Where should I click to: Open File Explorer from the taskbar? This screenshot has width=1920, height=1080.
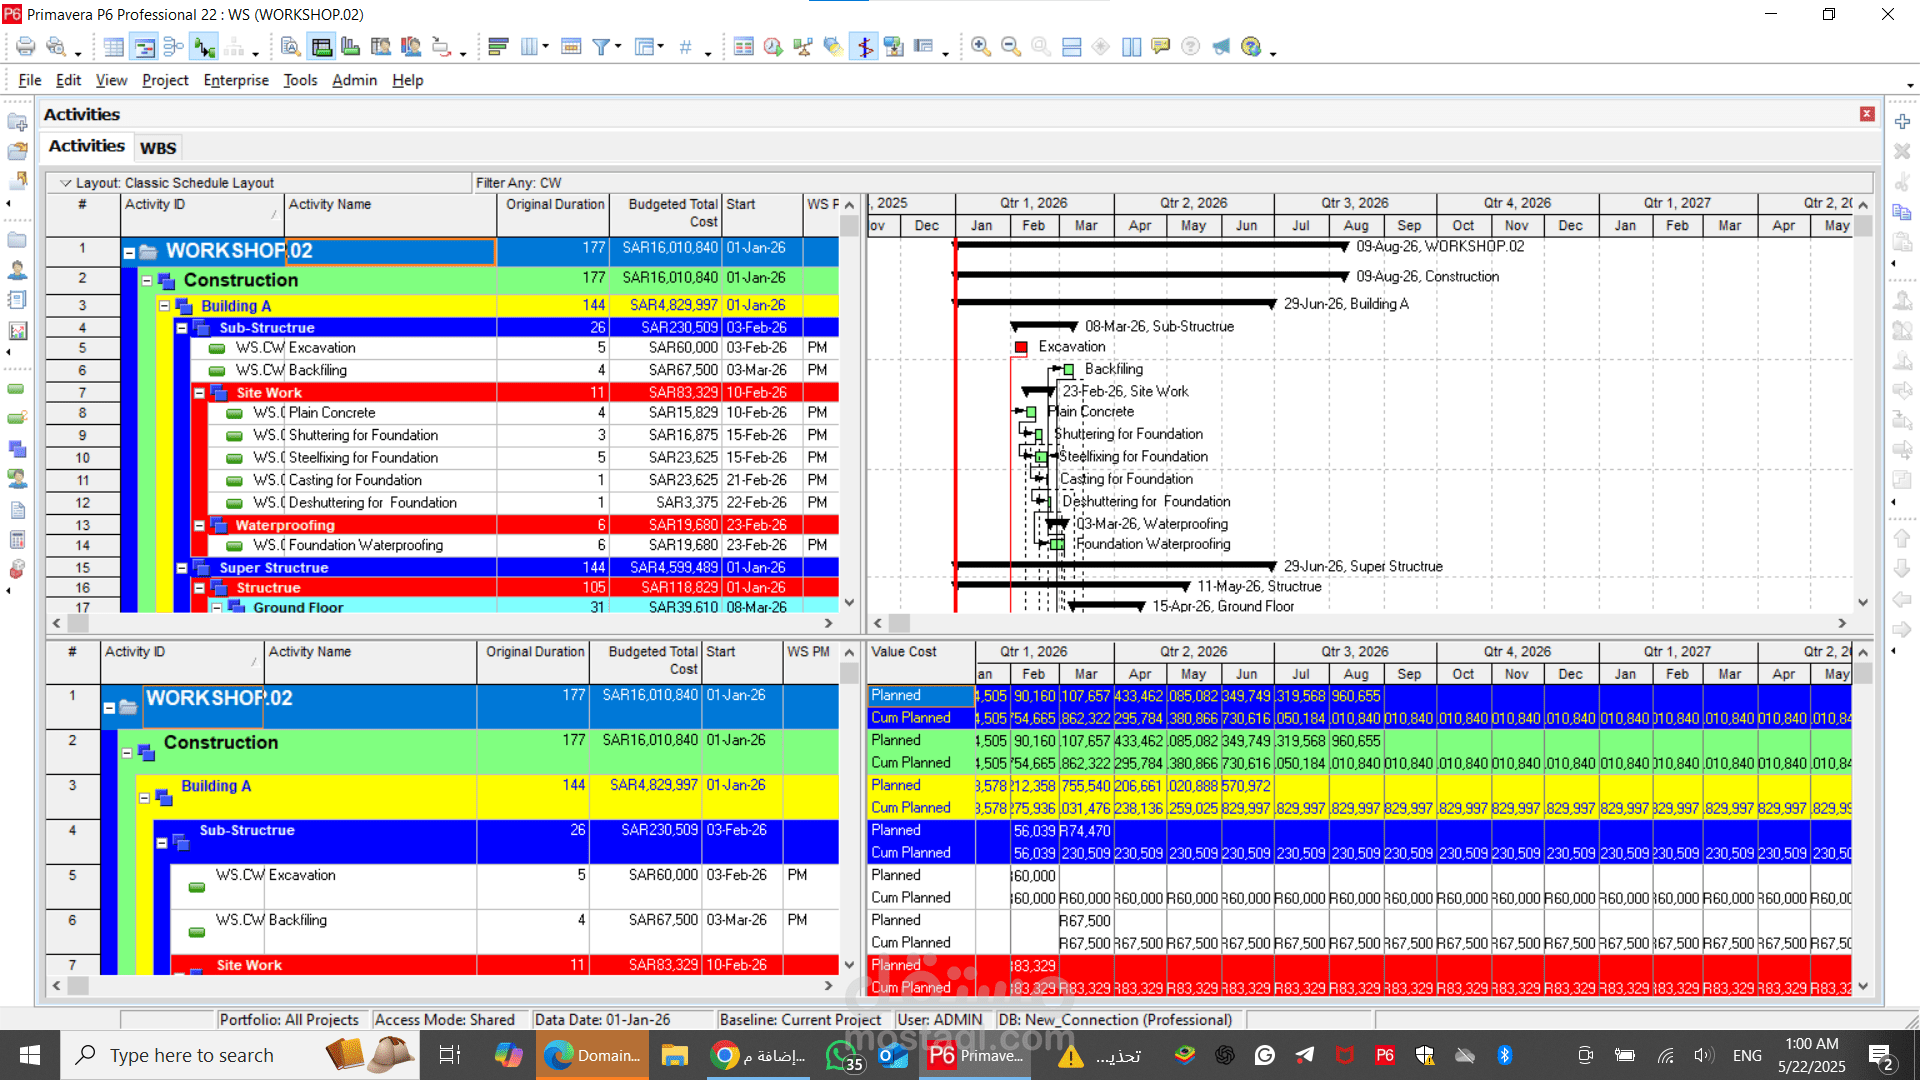(674, 1055)
